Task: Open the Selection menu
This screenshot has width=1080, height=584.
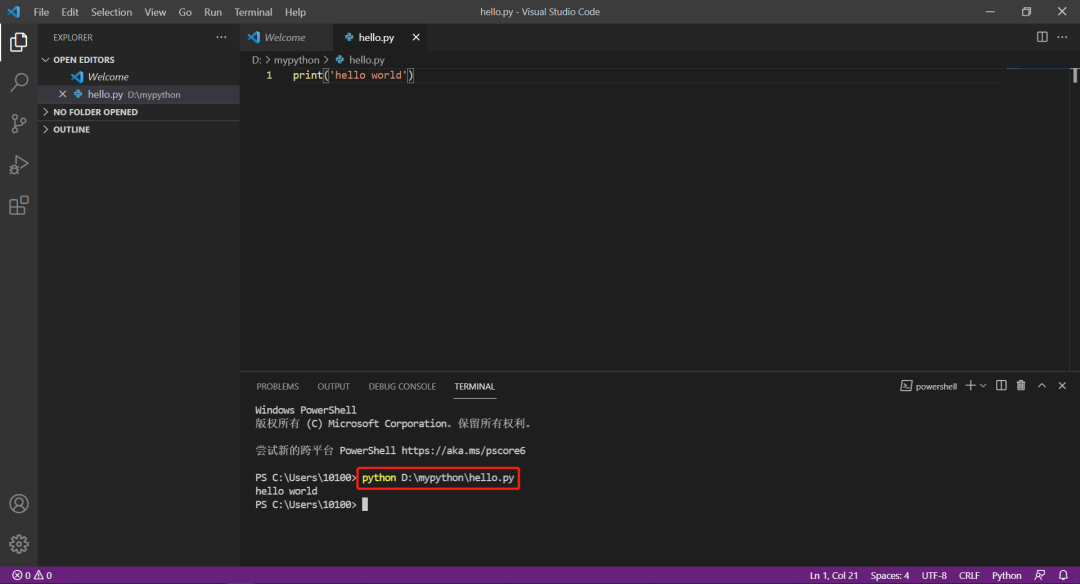Action: click(x=112, y=12)
